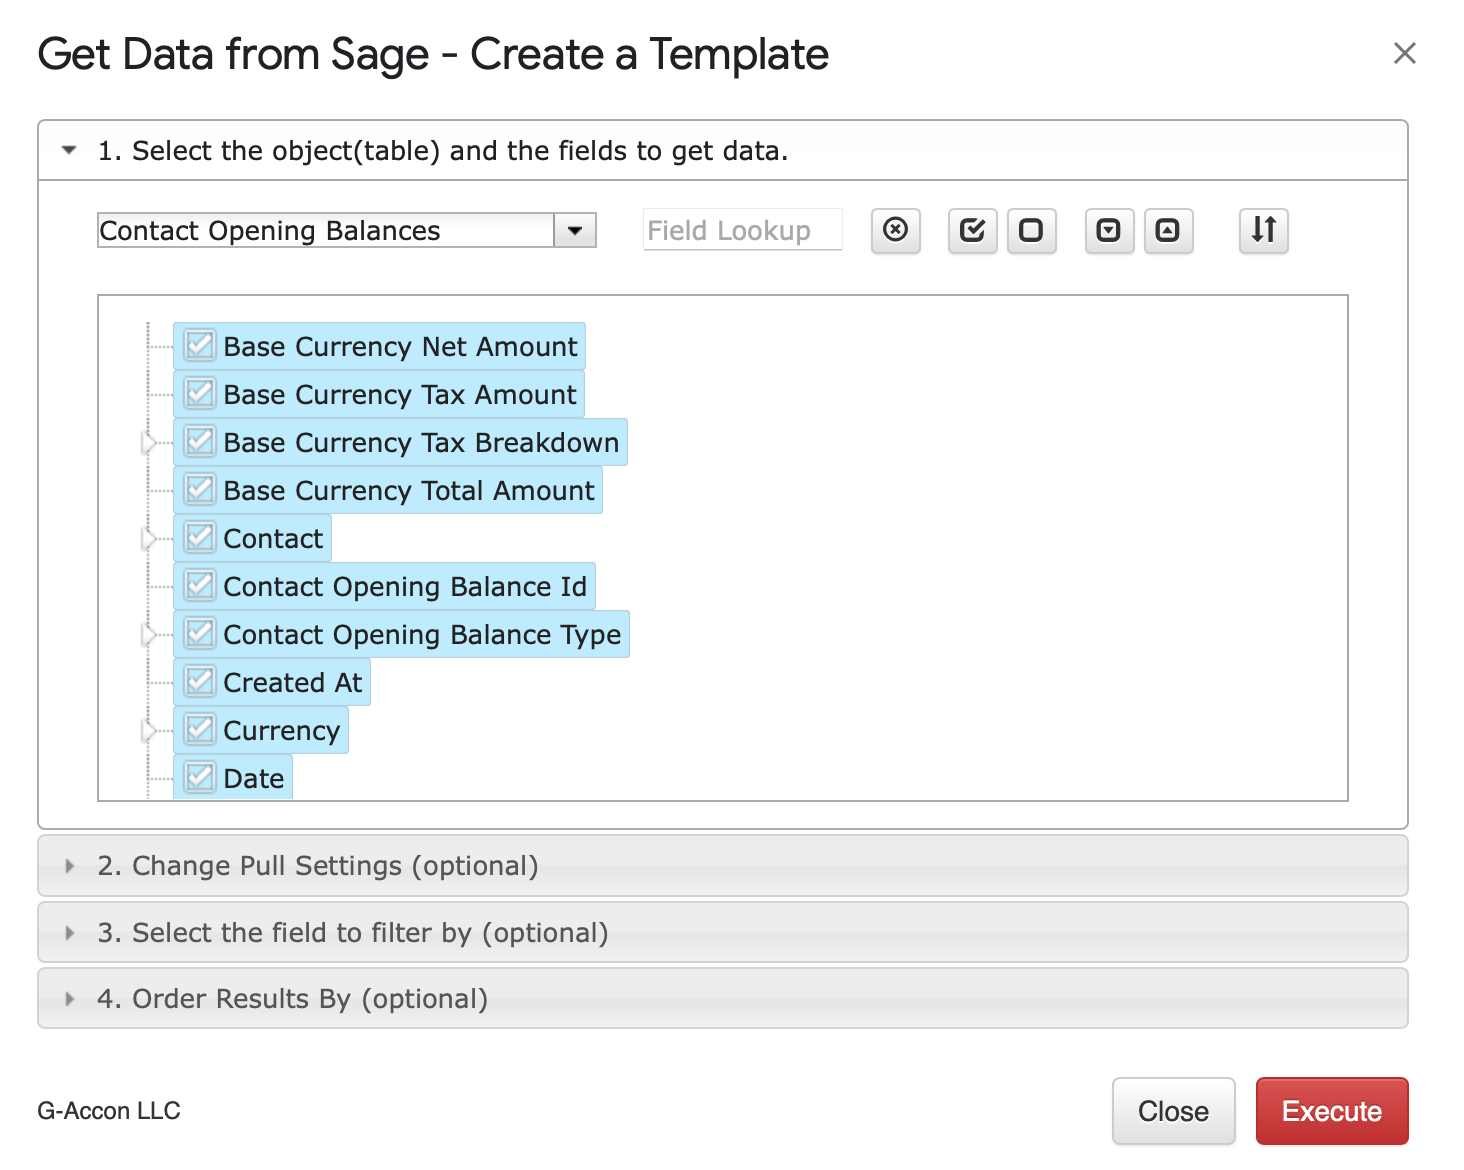
Task: Select the Contact Opening Balance Type label
Action: click(422, 635)
